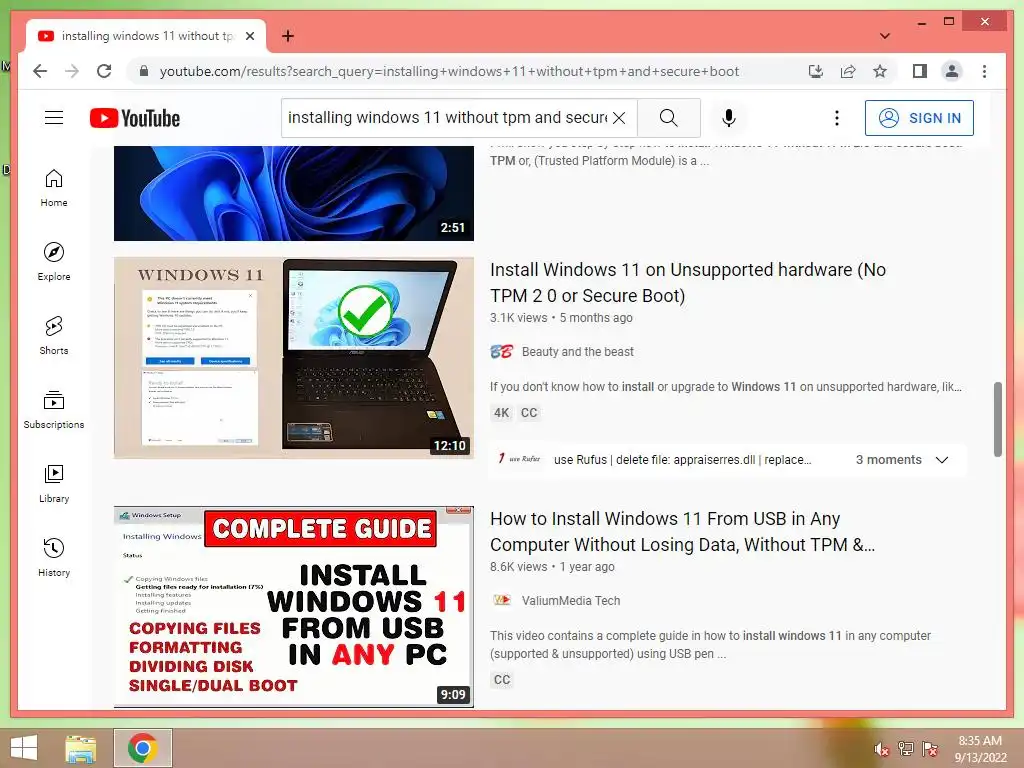Screen dimensions: 1024x768
Task: Click the install app icon in address bar
Action: coord(816,71)
